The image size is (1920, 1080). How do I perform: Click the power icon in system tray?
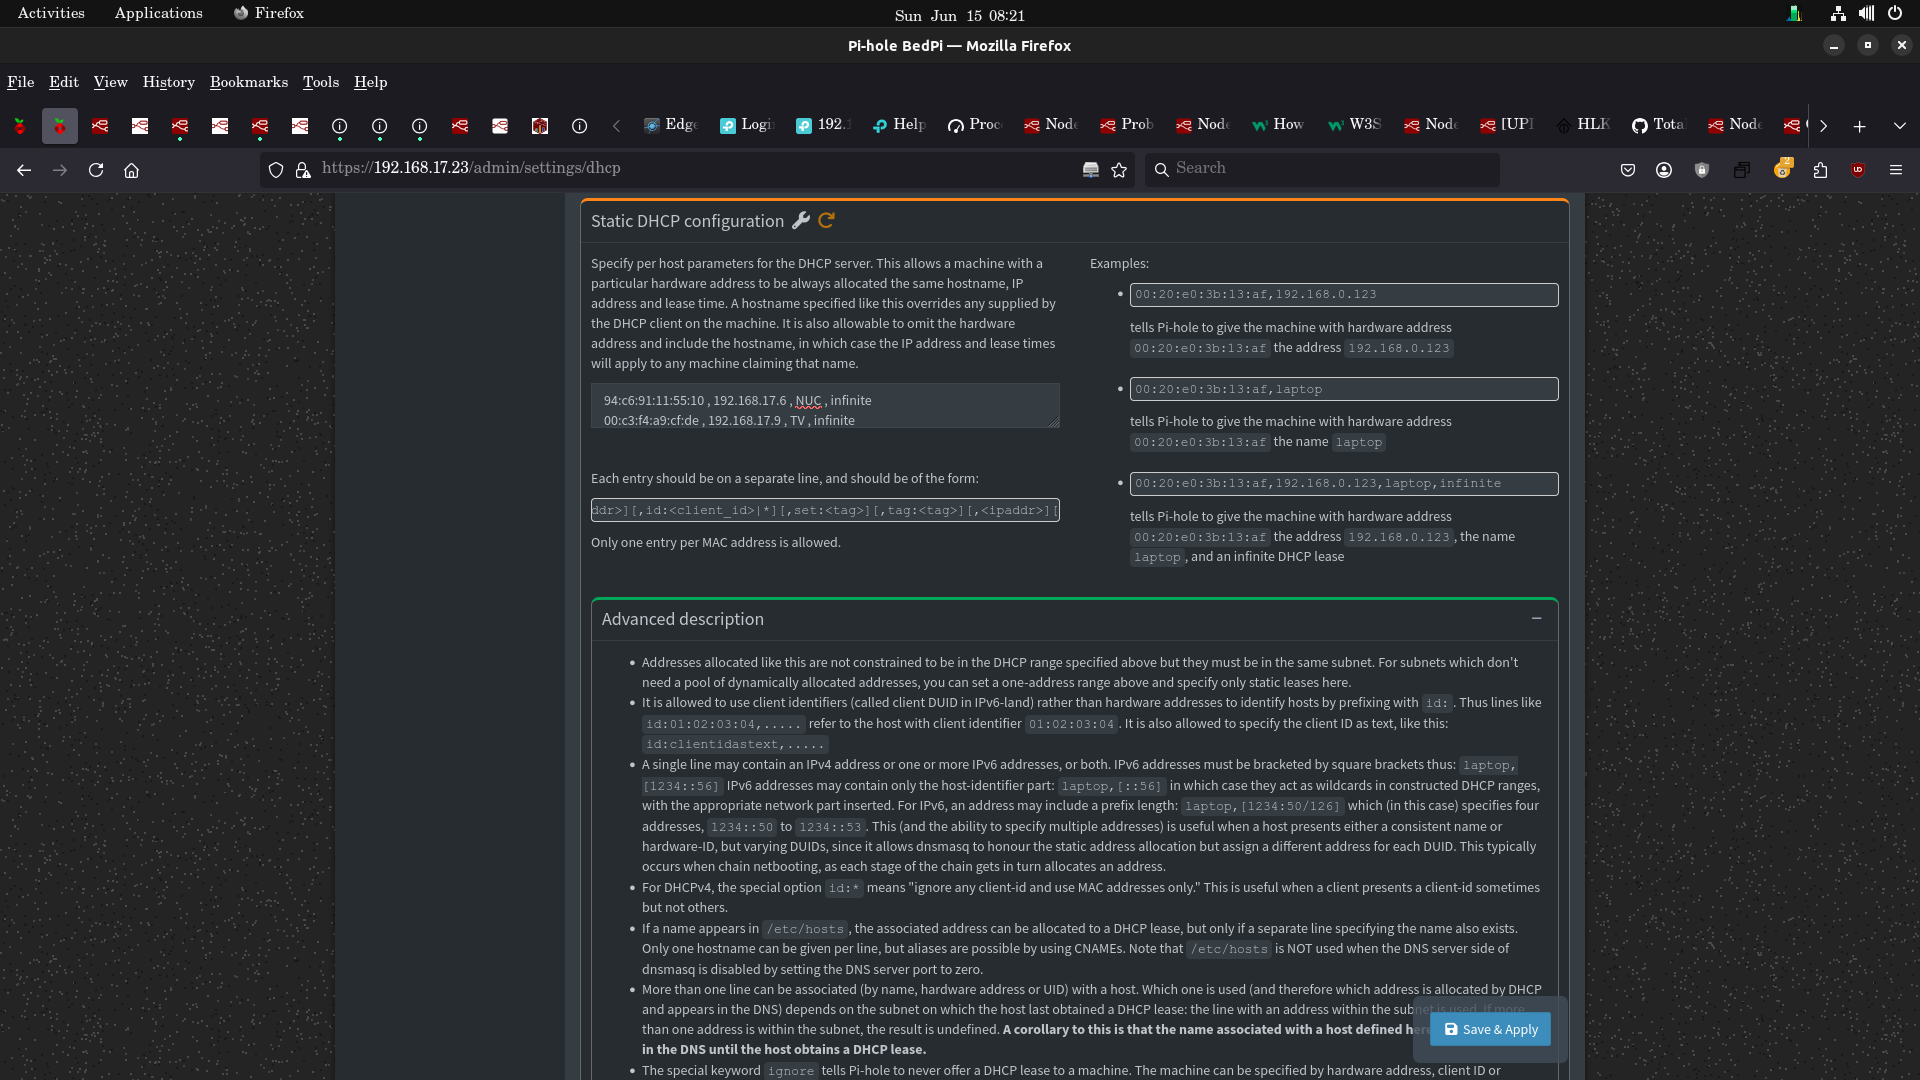point(1894,14)
